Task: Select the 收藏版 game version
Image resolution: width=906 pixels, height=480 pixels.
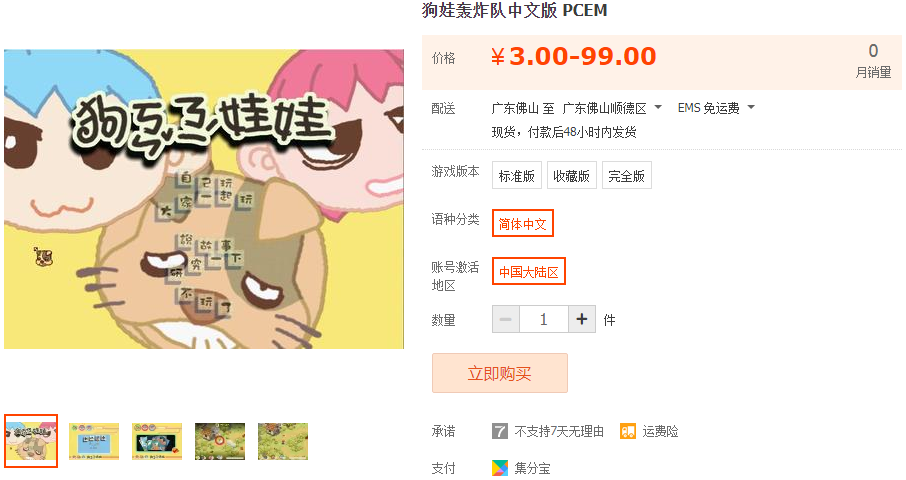Action: tap(571, 176)
